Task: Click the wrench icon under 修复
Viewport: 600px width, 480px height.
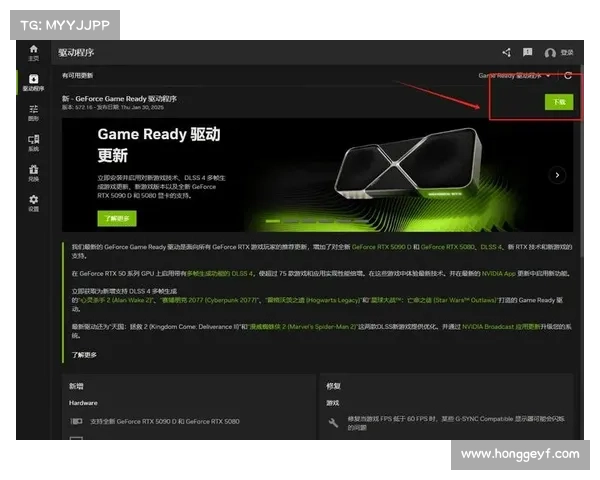Action: [x=333, y=423]
